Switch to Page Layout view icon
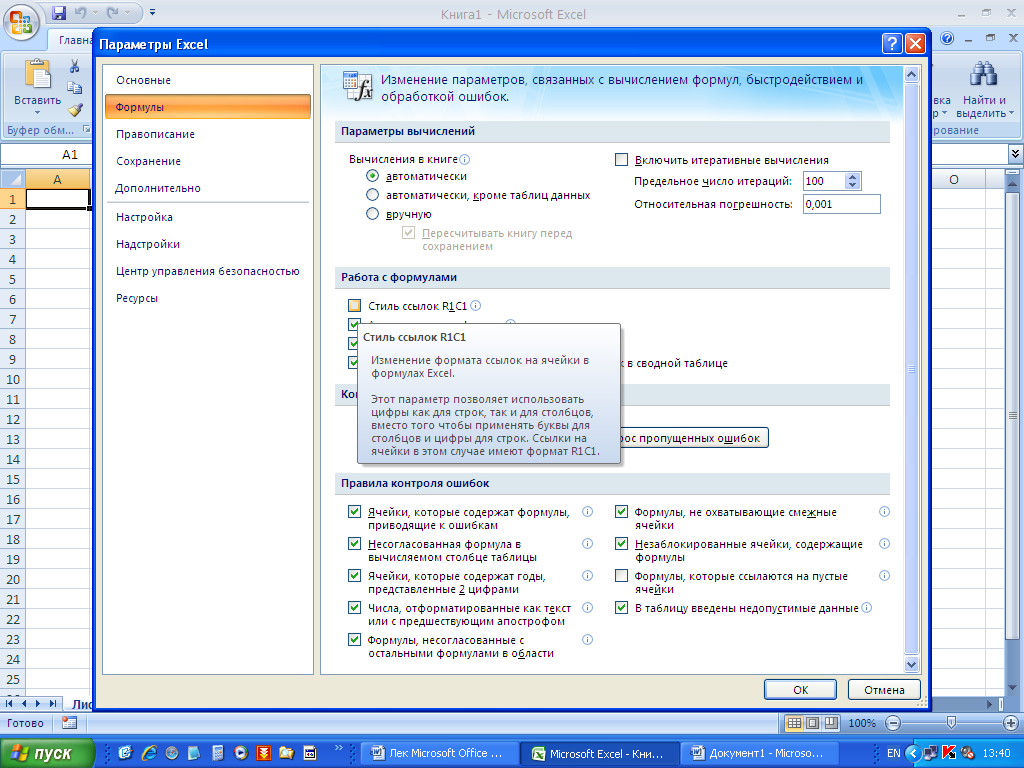The width and height of the screenshot is (1024, 768). 812,723
